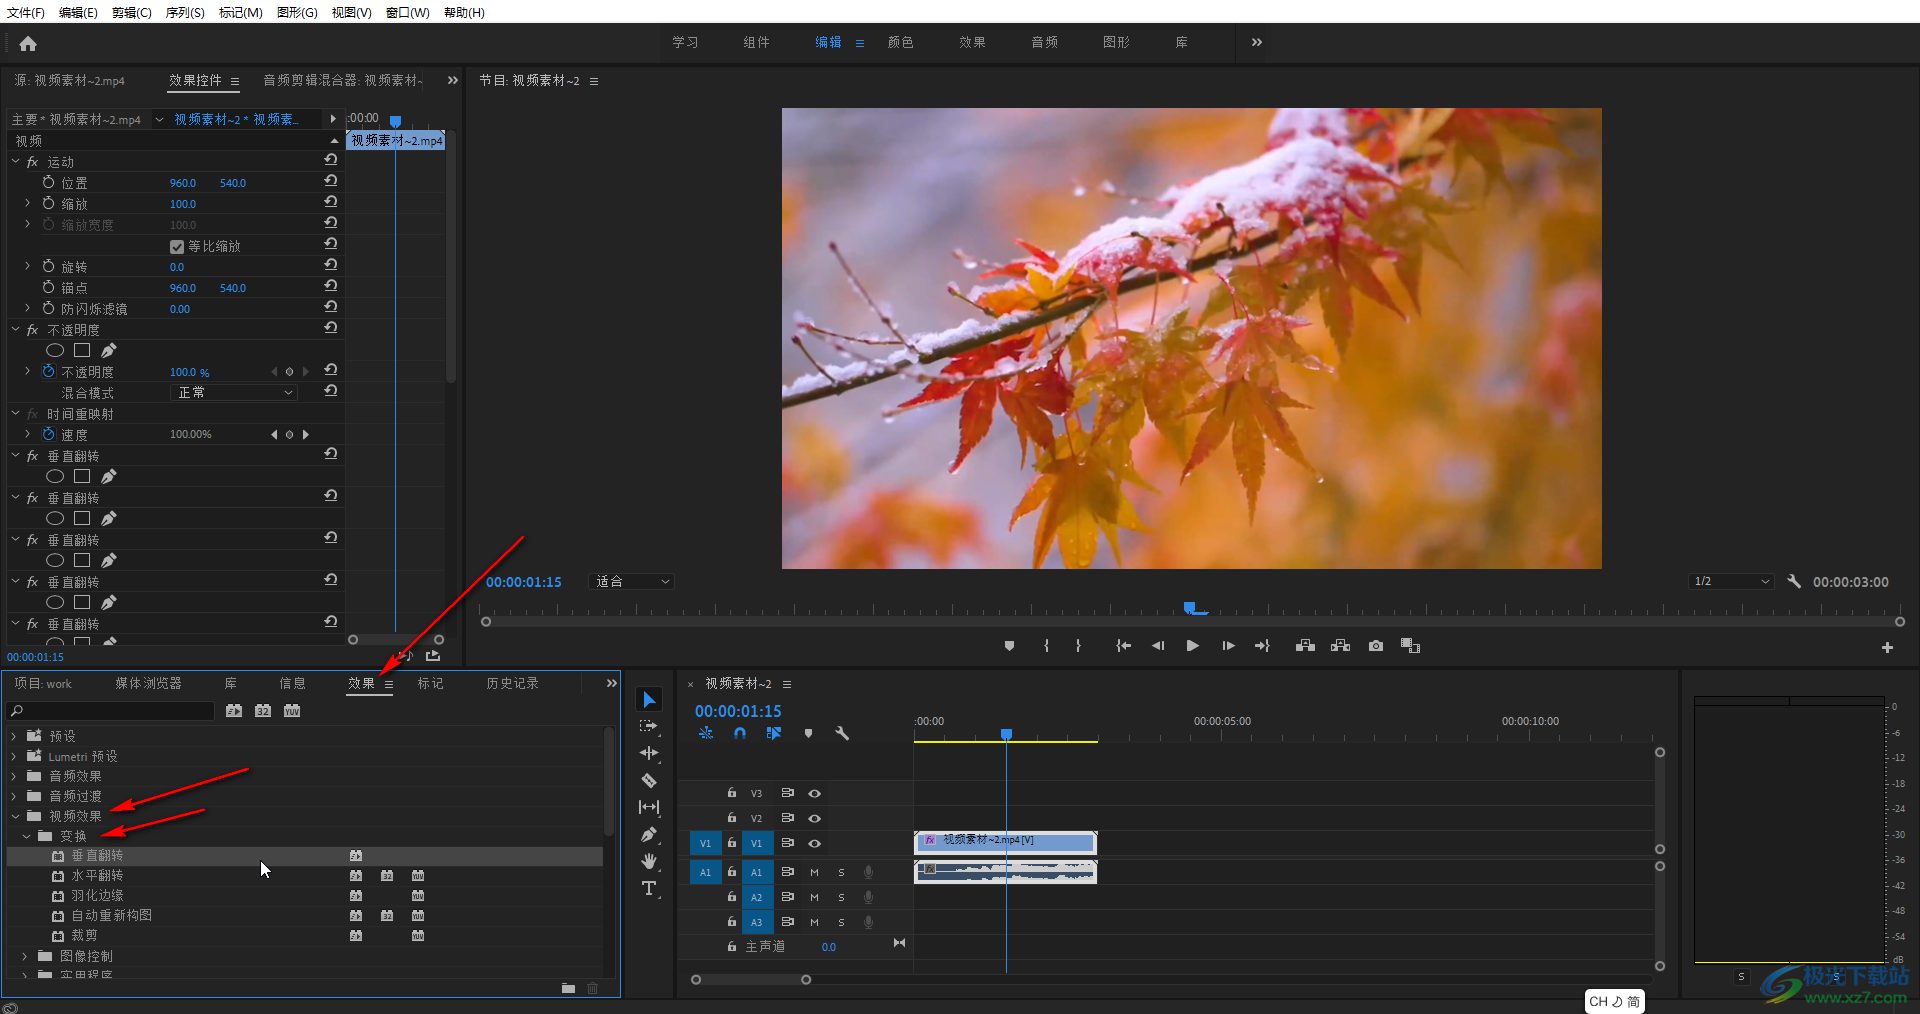Toggle linked selection in timeline
The height and width of the screenshot is (1014, 1920).
[773, 733]
